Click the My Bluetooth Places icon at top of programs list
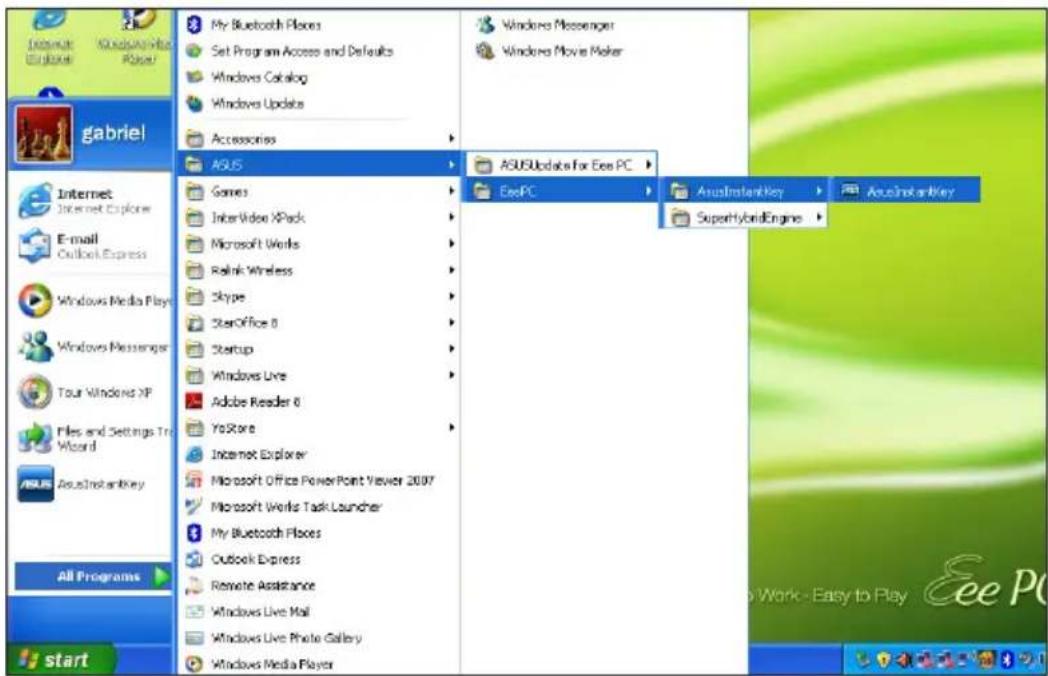This screenshot has width=1048, height=676. 194,25
